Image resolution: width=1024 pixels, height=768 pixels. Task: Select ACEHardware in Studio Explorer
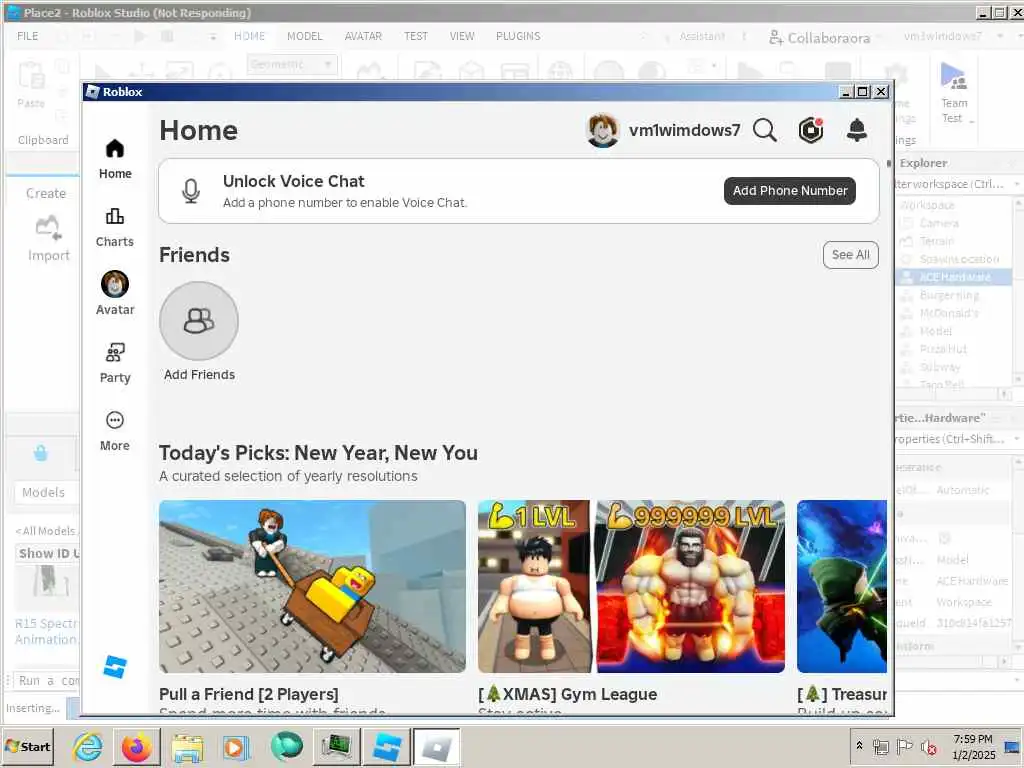coord(954,277)
